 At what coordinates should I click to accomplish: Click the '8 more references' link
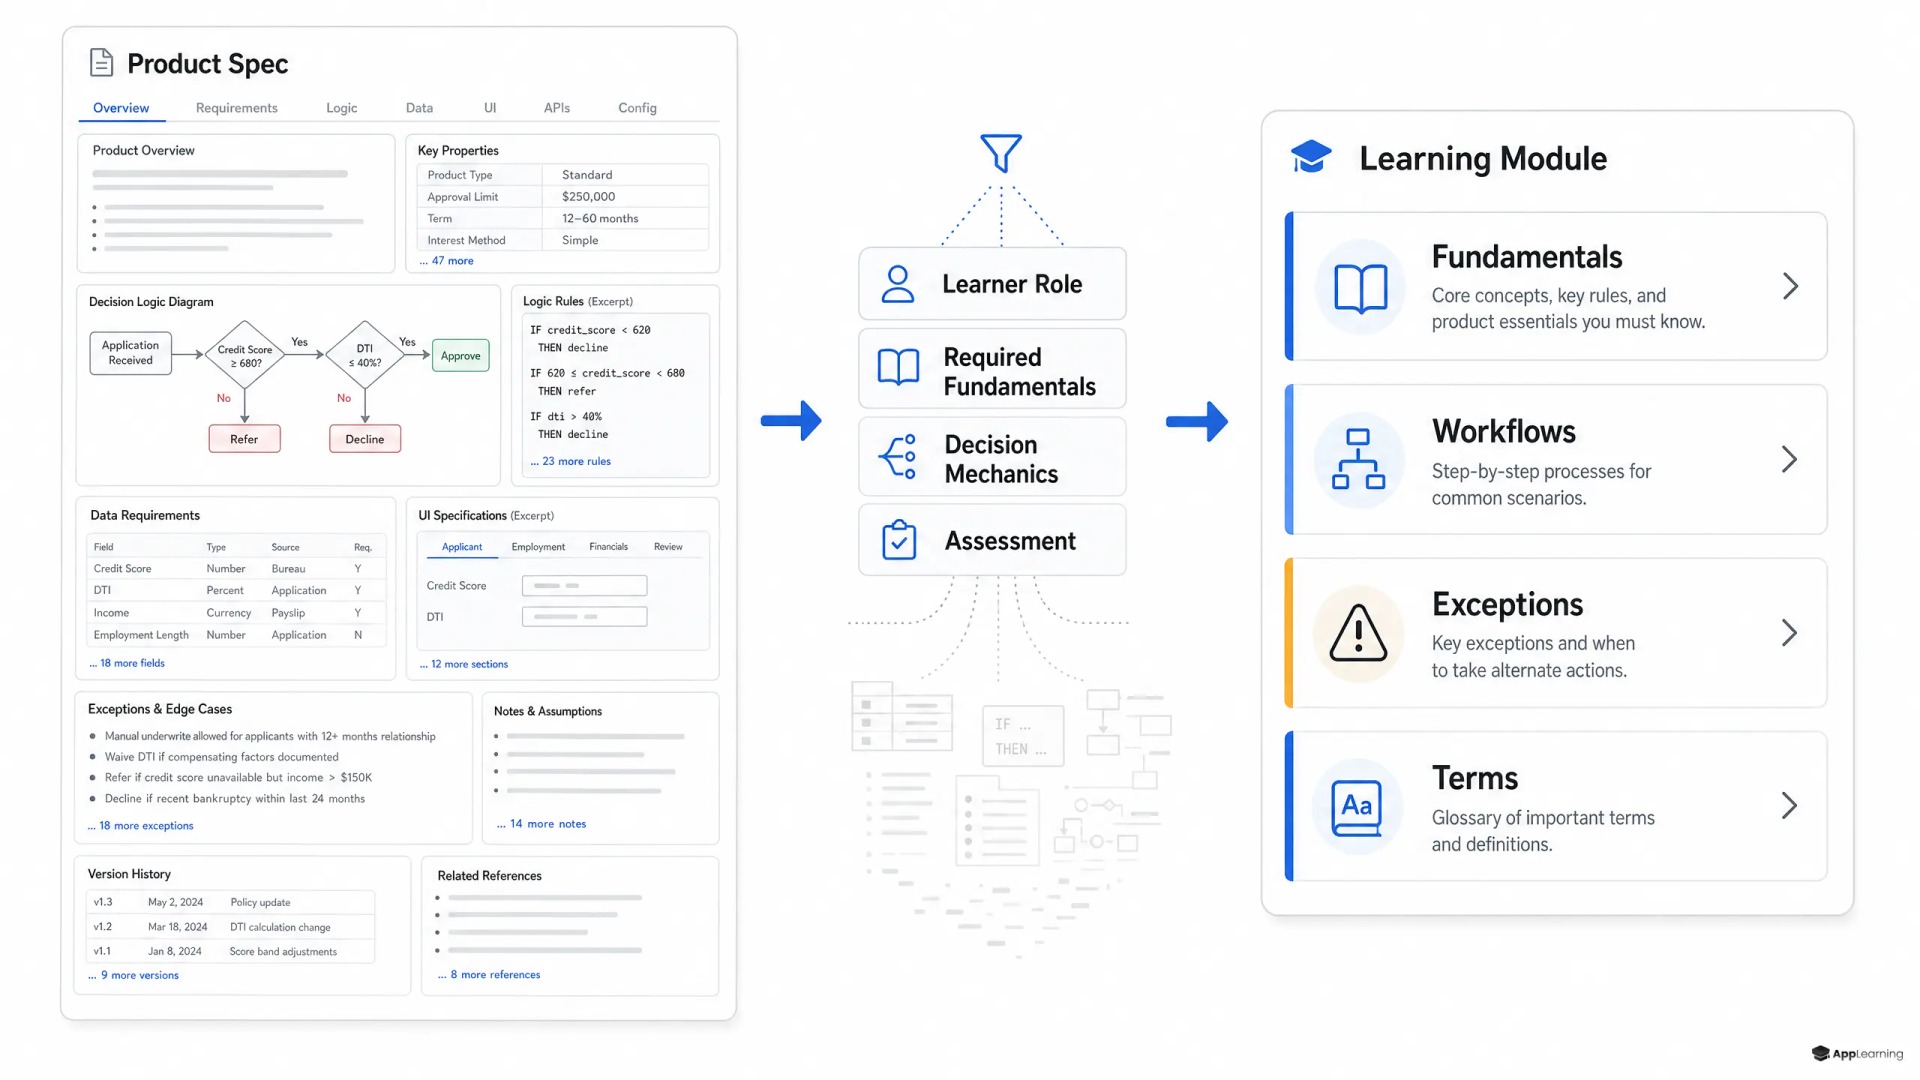pyautogui.click(x=489, y=975)
